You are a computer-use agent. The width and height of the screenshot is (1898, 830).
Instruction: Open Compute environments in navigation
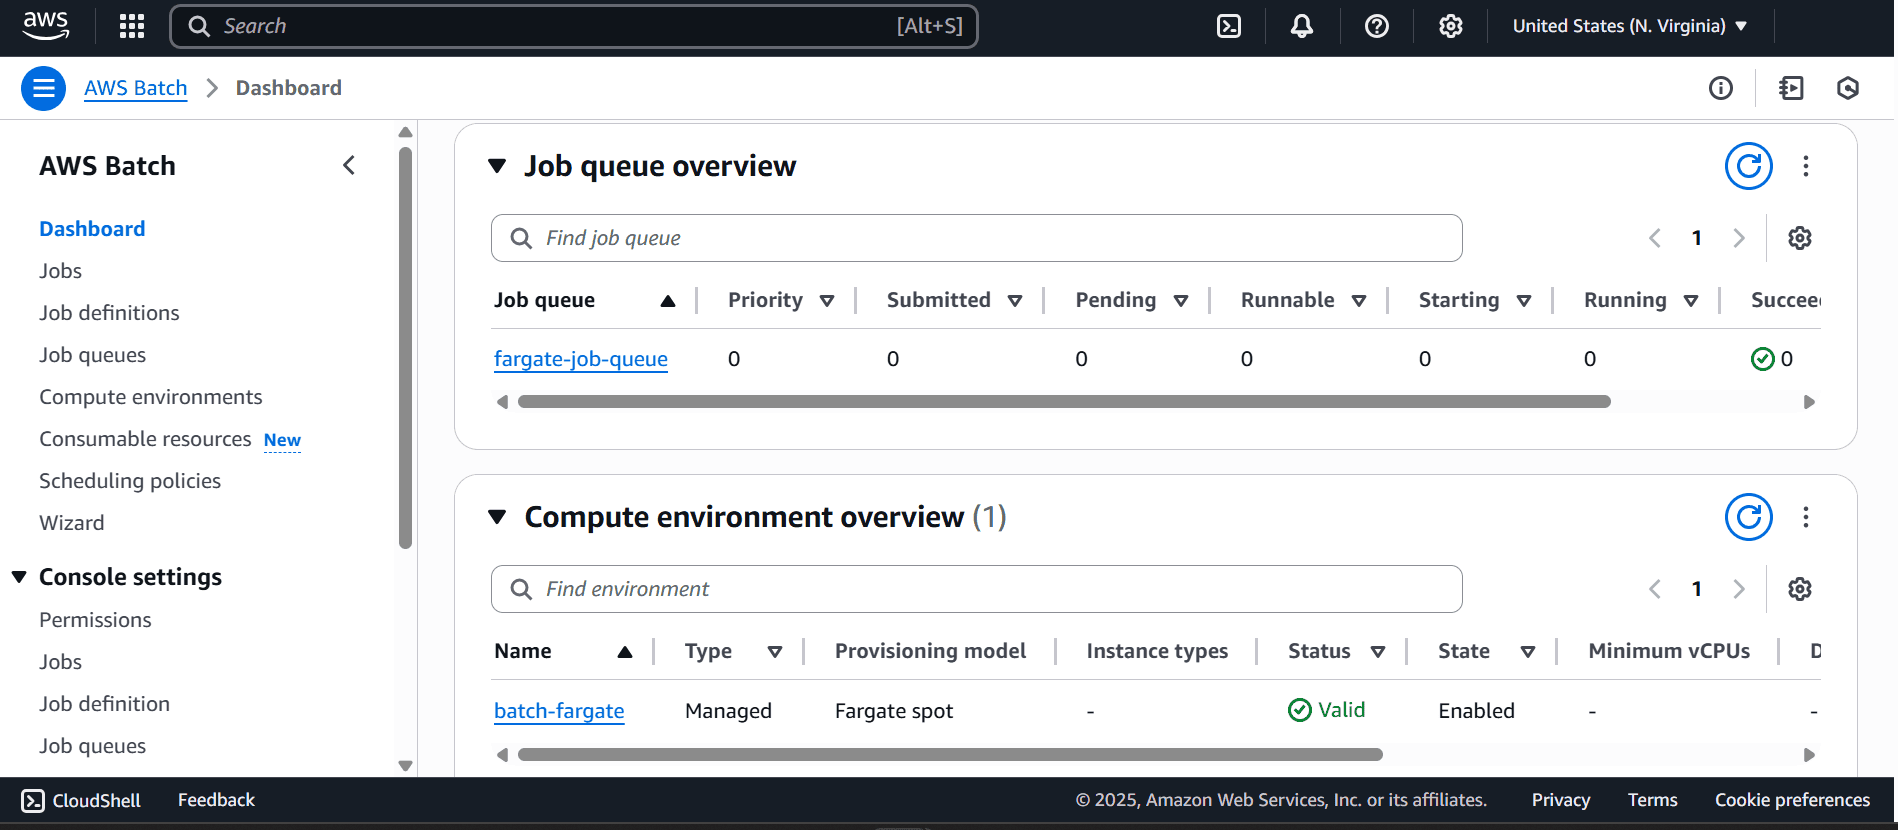[x=151, y=397]
